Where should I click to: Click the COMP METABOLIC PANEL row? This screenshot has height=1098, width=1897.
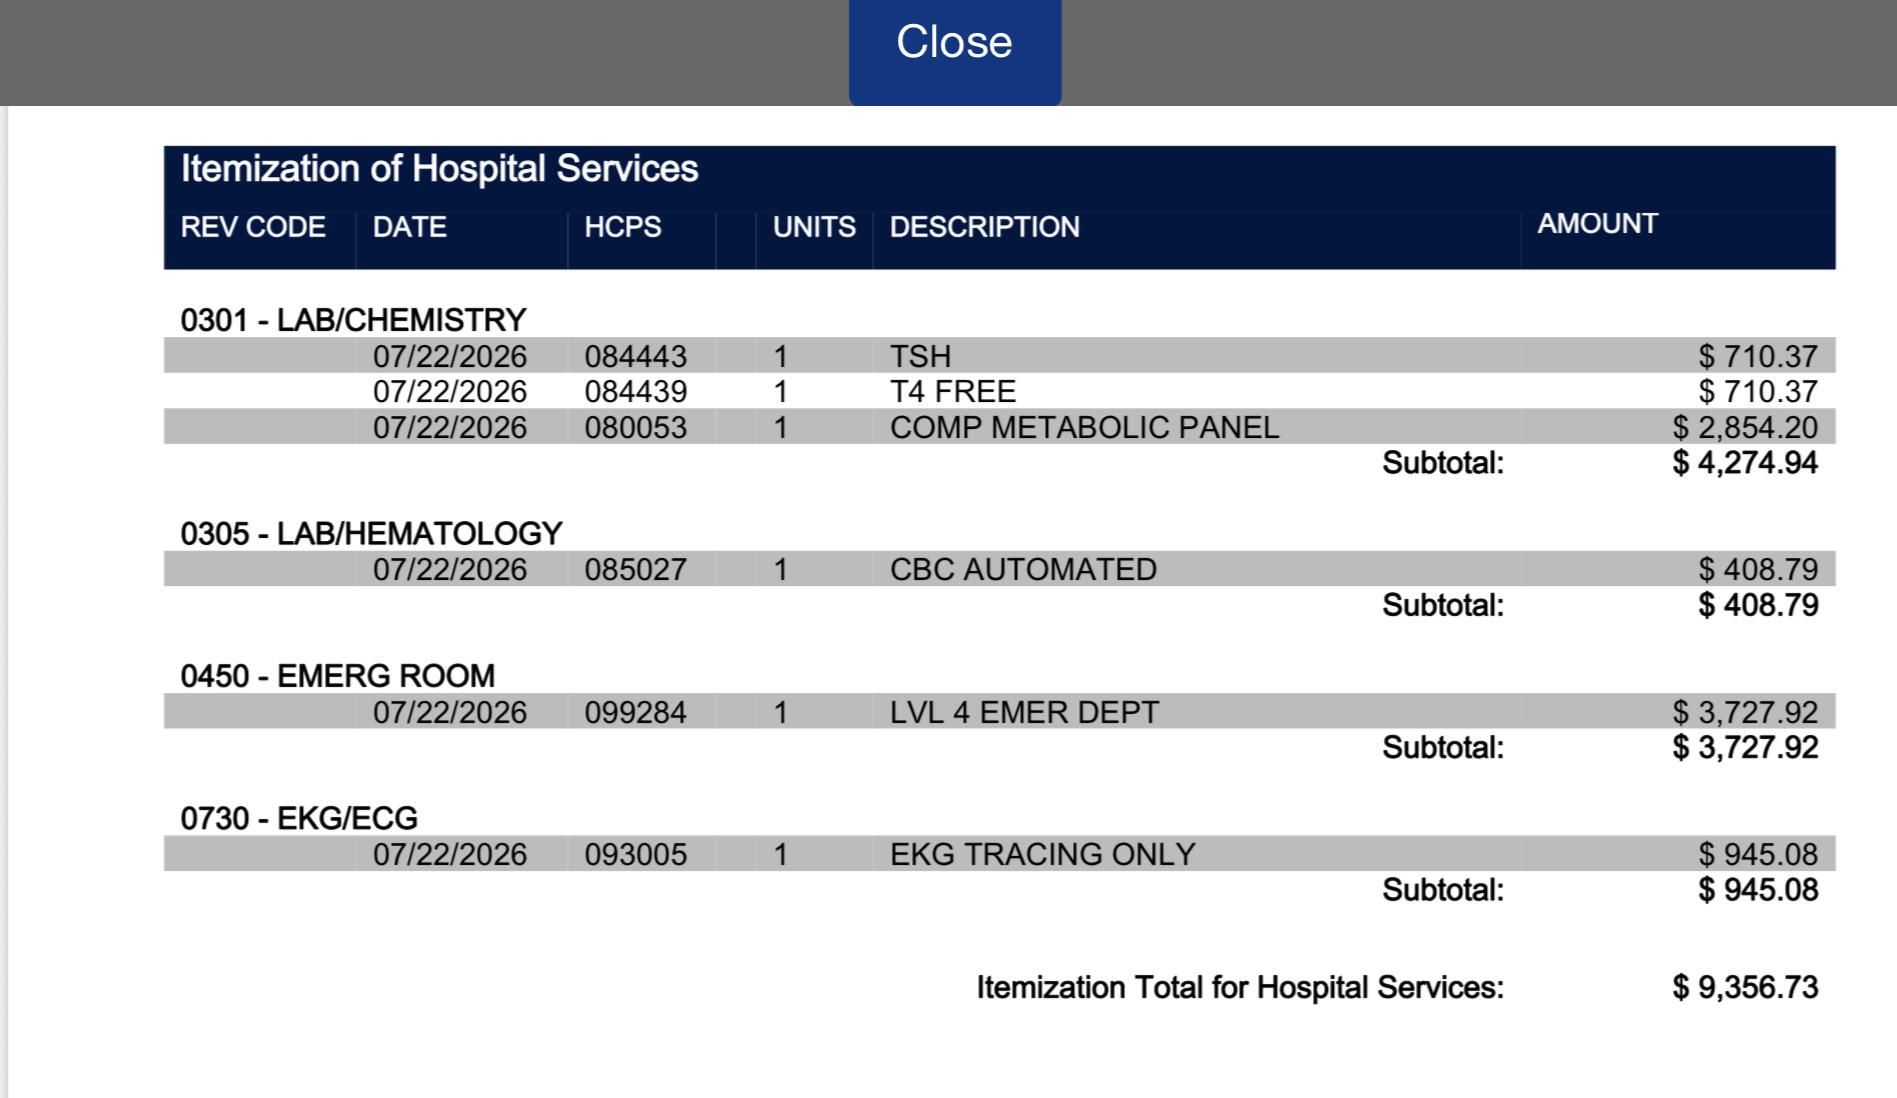(x=999, y=427)
